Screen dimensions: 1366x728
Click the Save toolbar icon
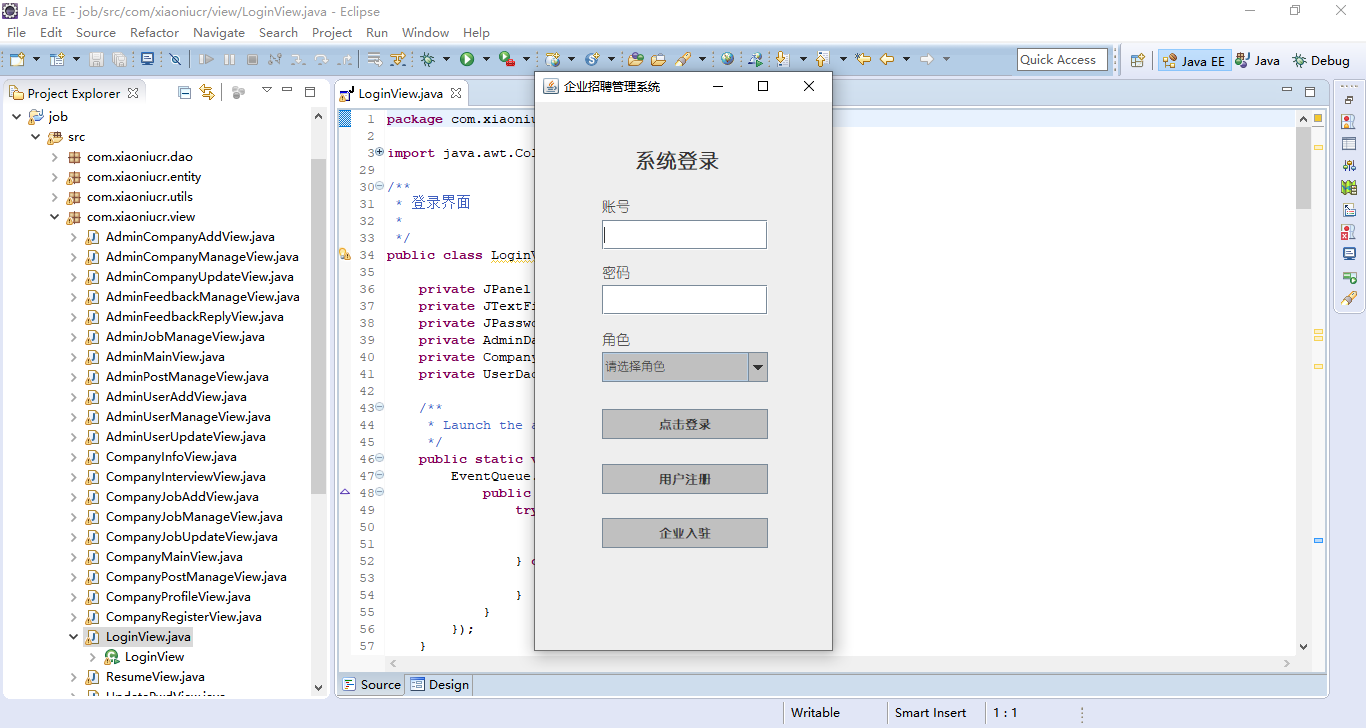click(x=96, y=59)
